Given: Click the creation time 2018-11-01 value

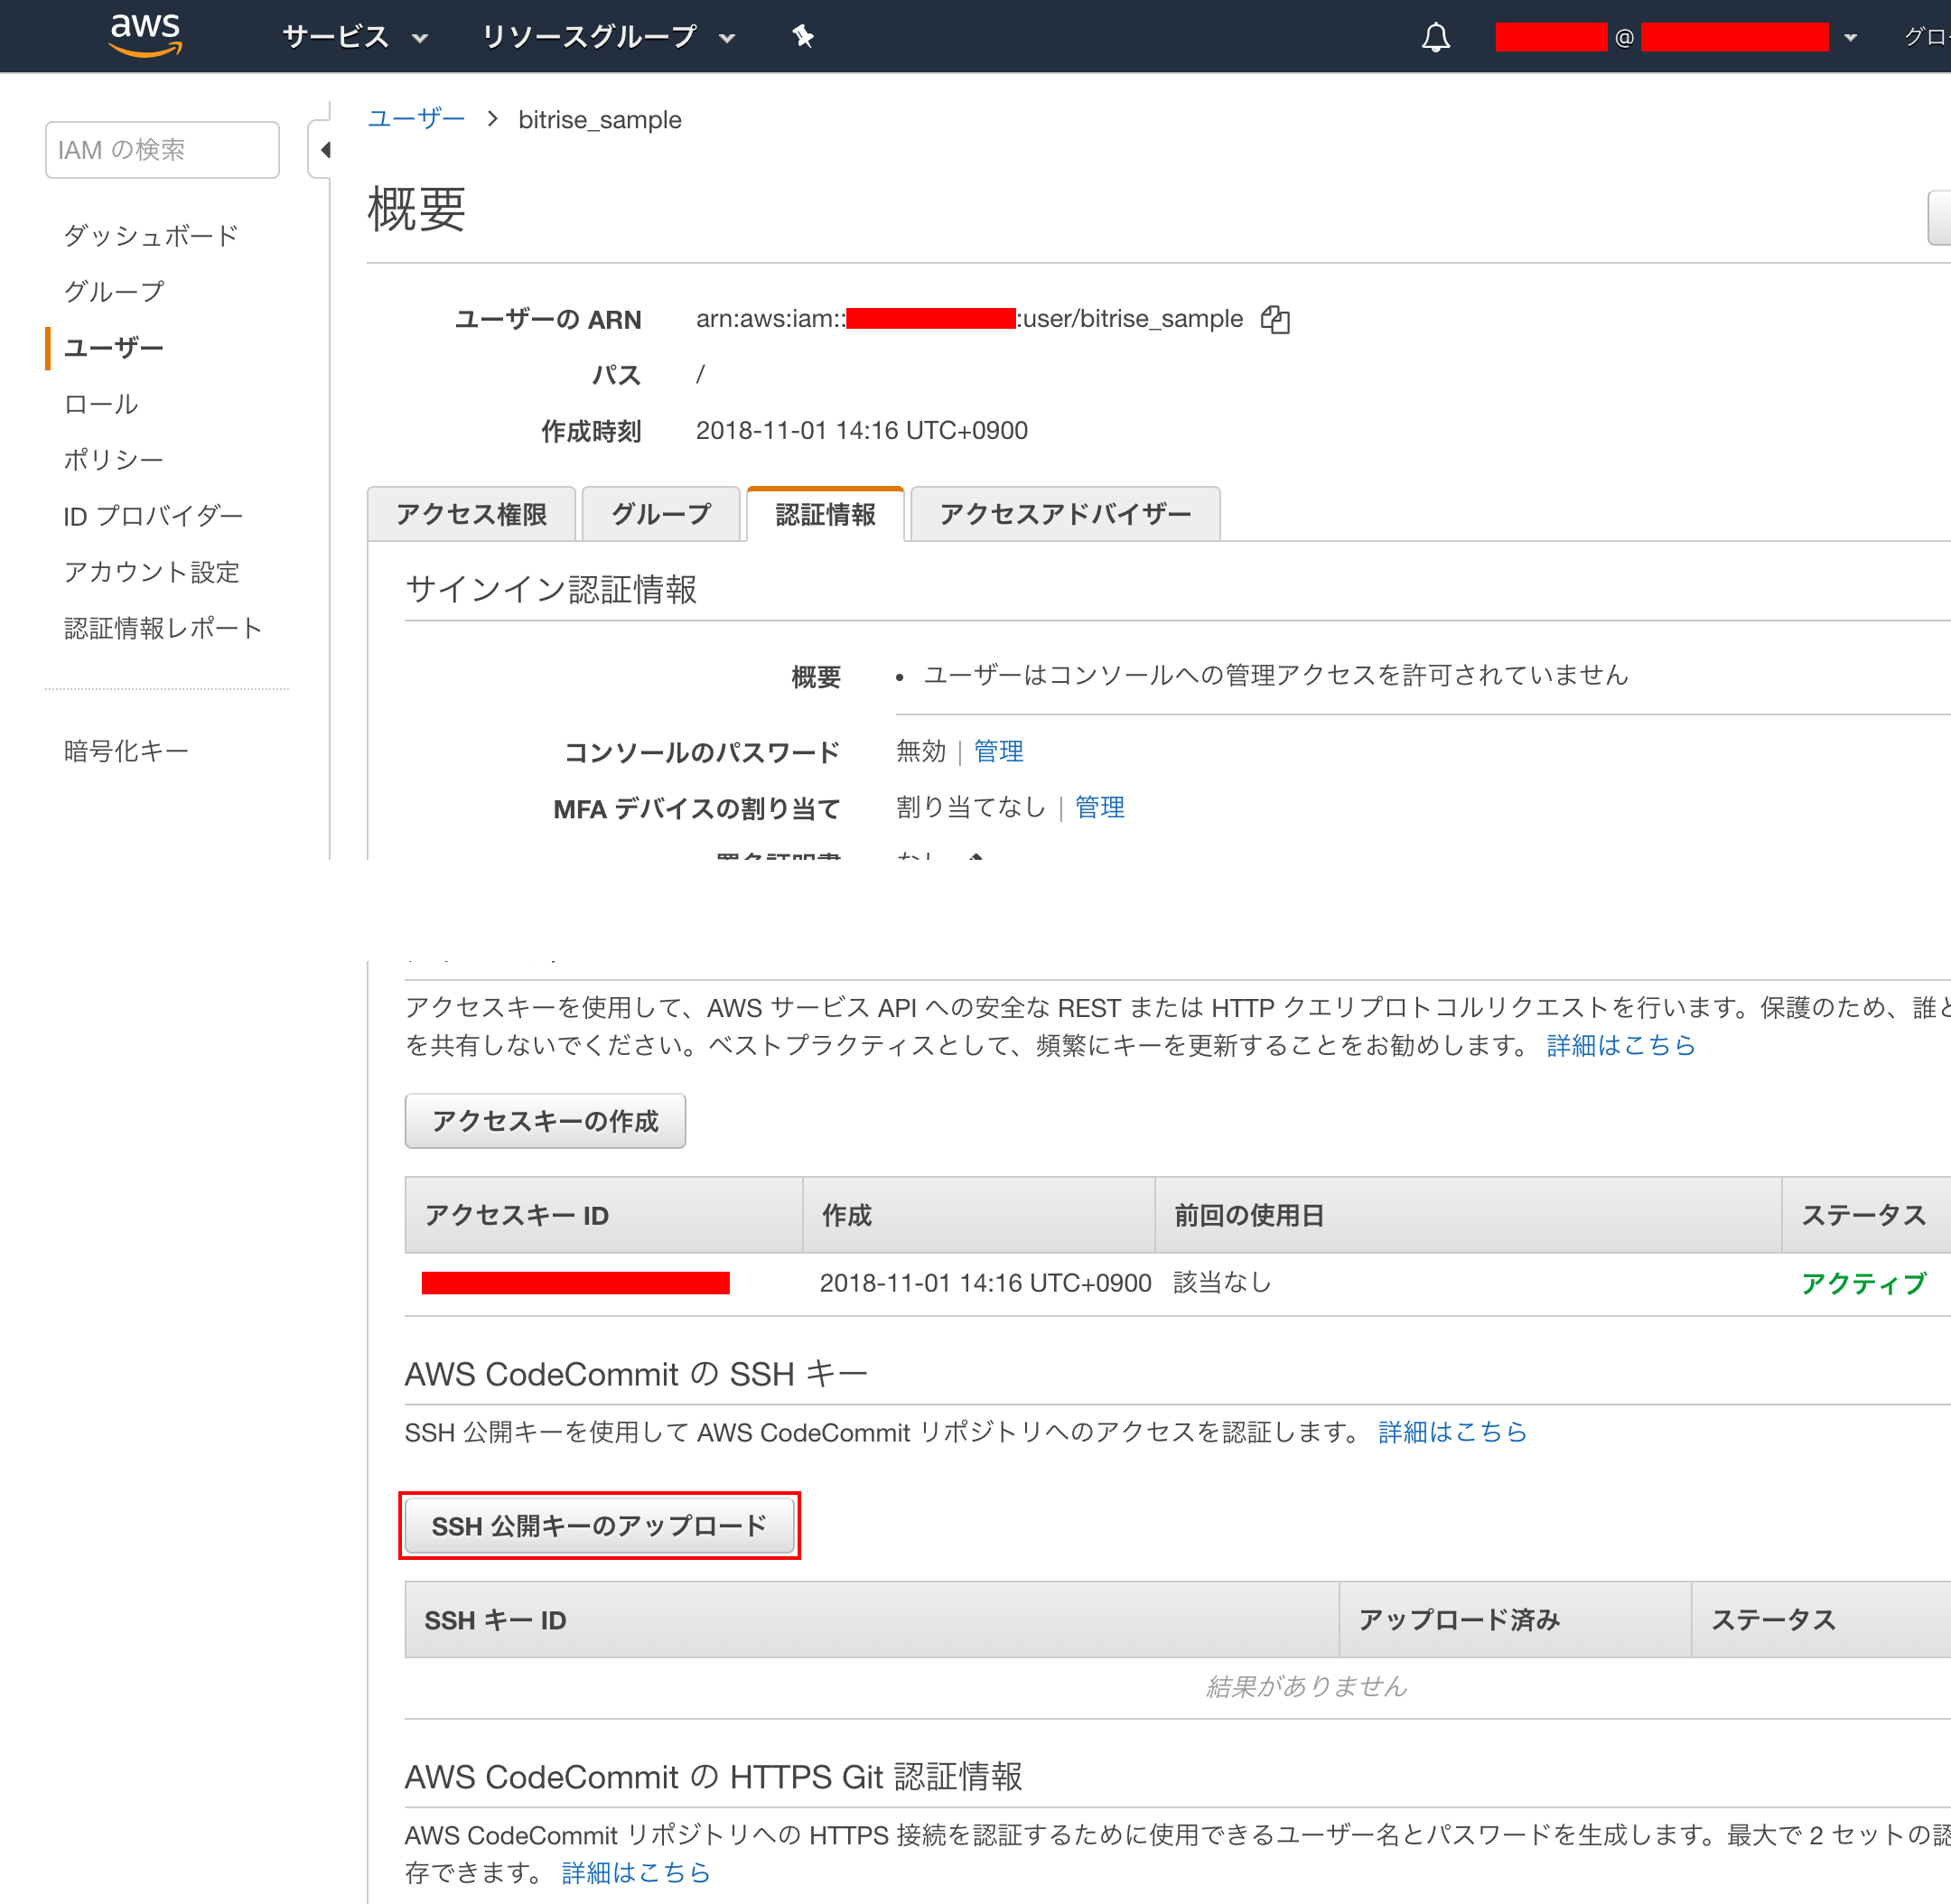Looking at the screenshot, I should coord(861,430).
